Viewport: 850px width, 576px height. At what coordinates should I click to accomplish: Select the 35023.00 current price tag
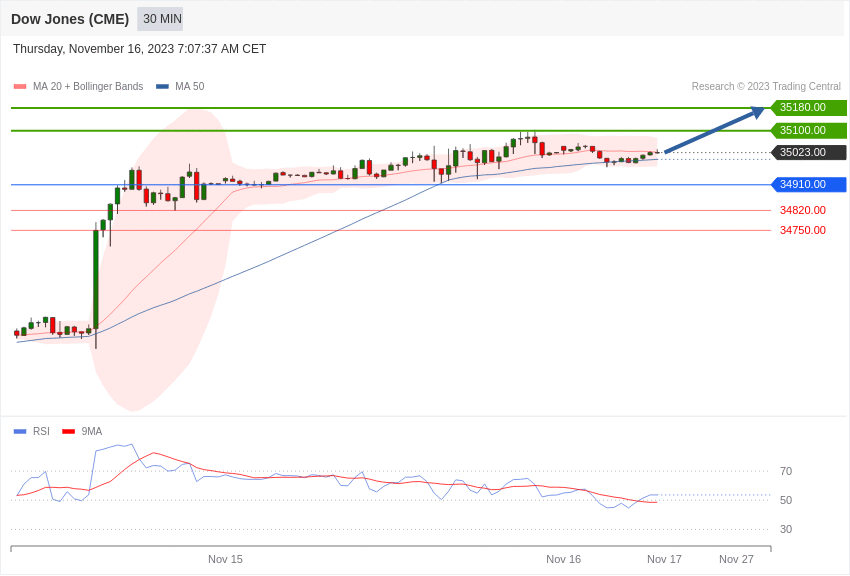(808, 153)
